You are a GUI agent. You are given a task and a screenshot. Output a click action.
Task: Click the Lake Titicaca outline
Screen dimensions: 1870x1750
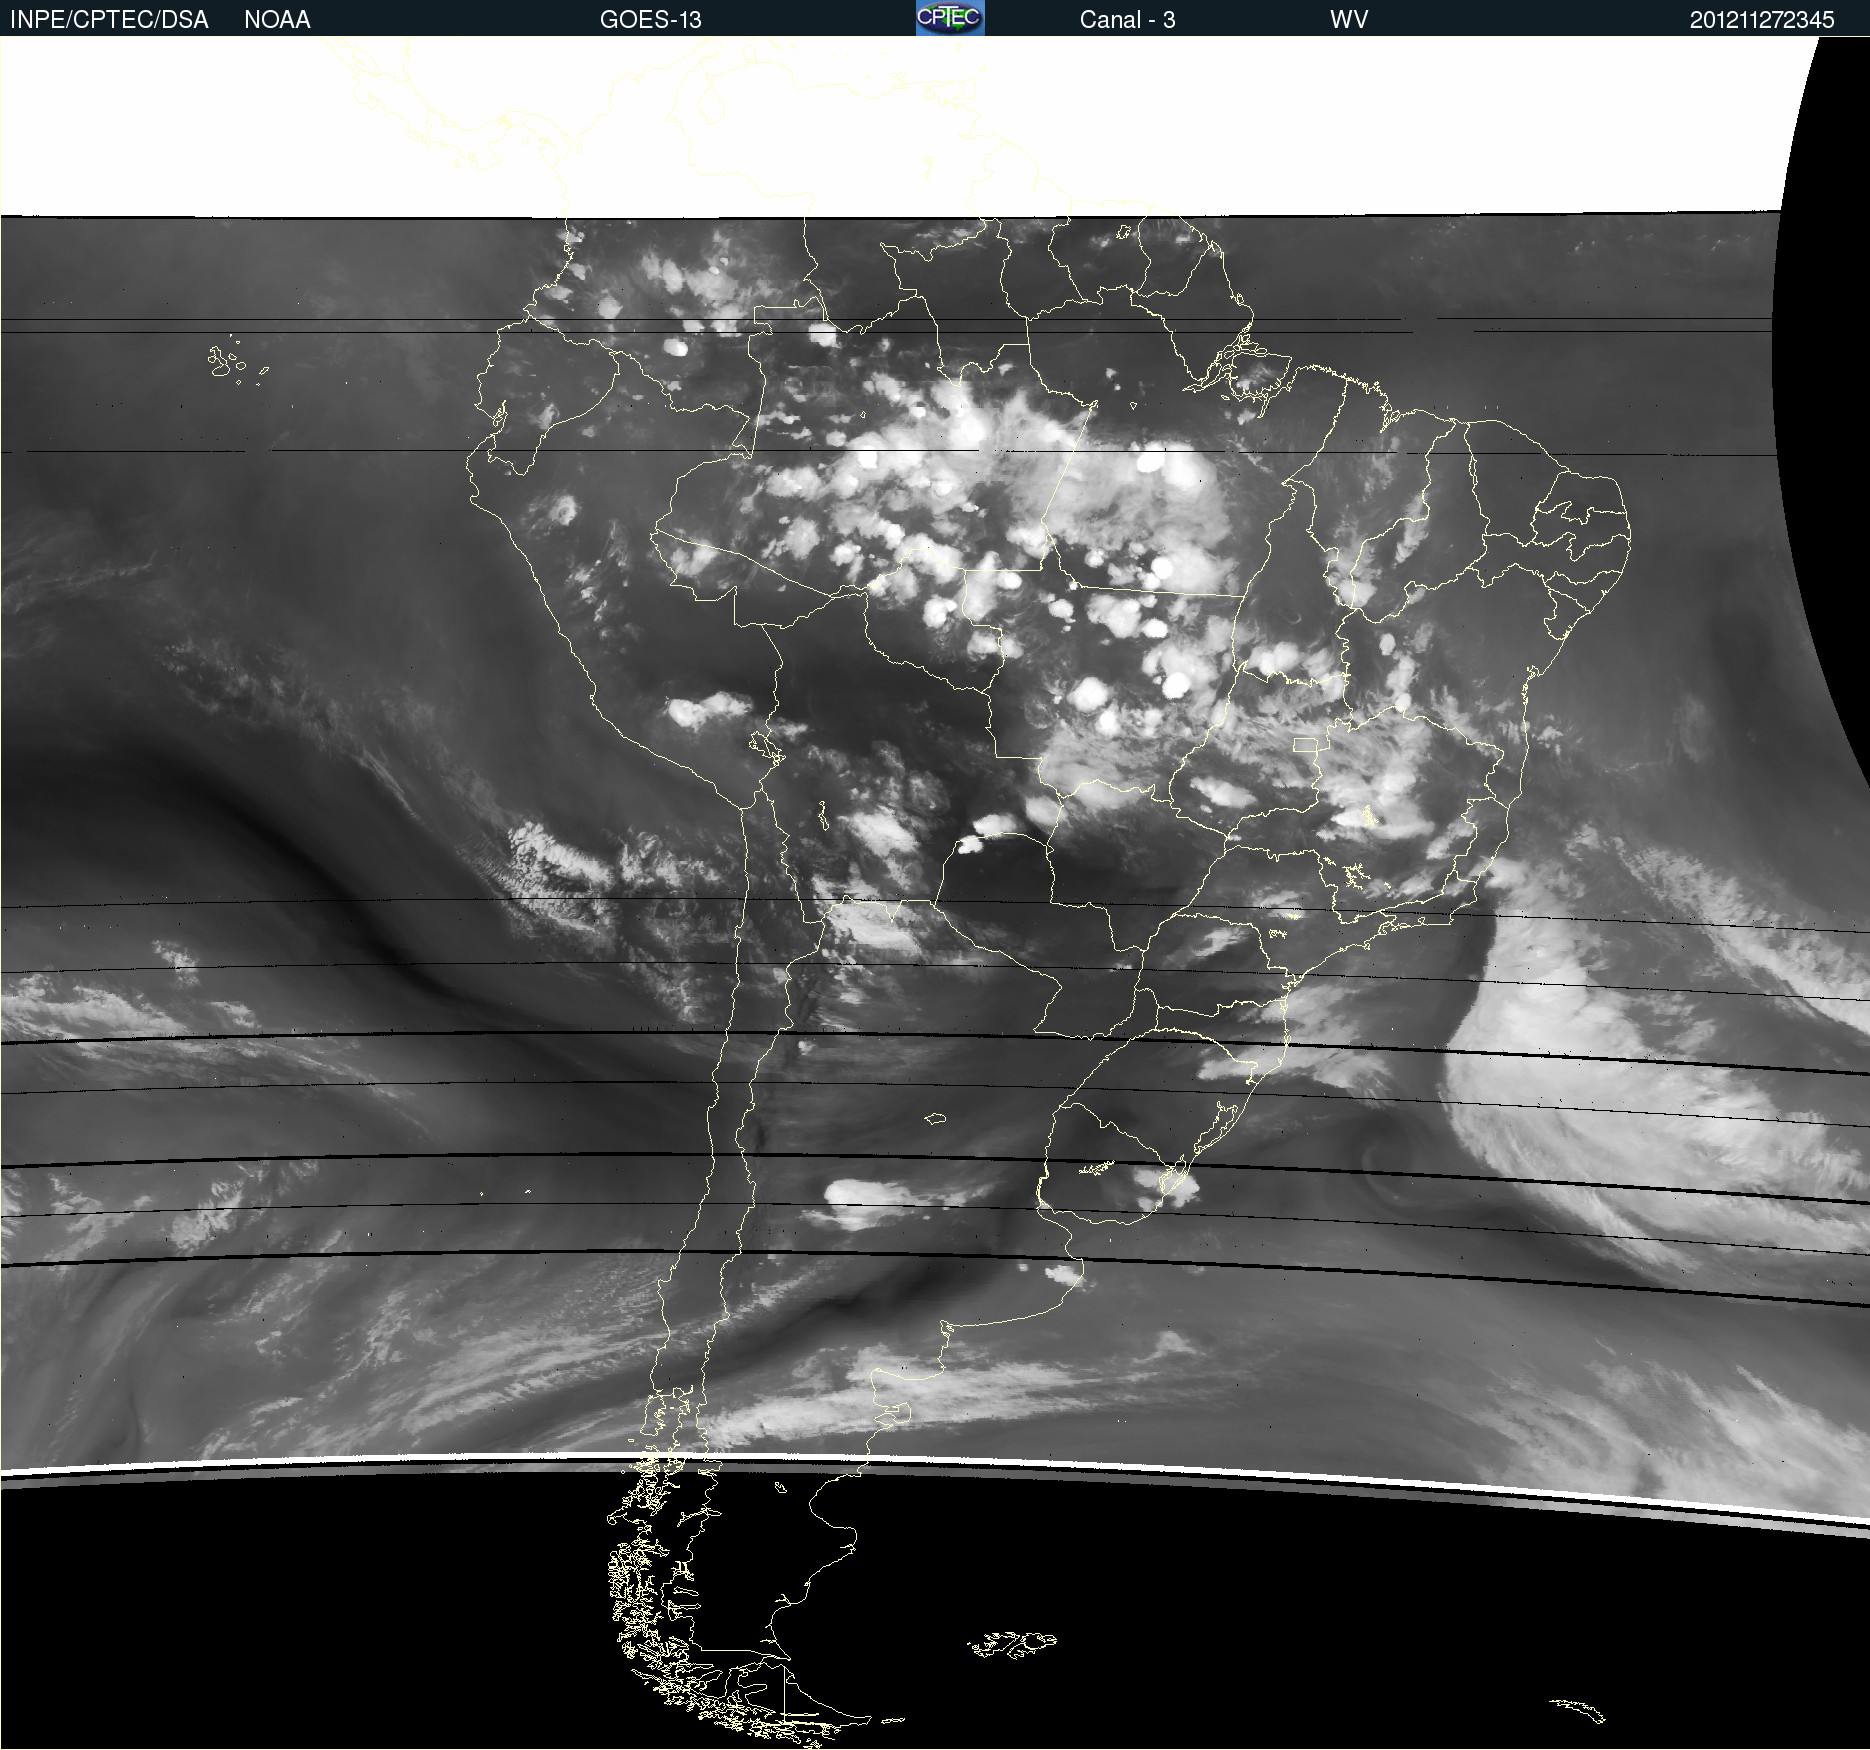click(x=766, y=747)
